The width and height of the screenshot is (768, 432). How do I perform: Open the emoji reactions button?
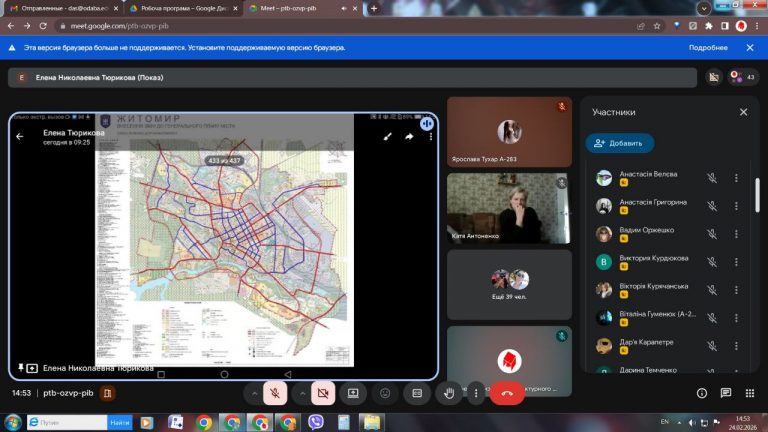click(x=385, y=394)
